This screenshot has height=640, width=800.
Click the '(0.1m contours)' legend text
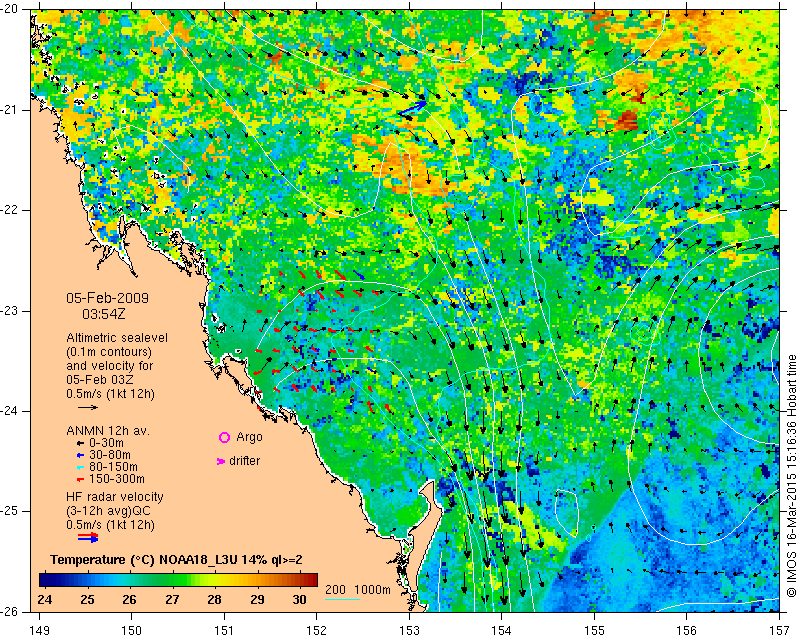[x=109, y=352]
